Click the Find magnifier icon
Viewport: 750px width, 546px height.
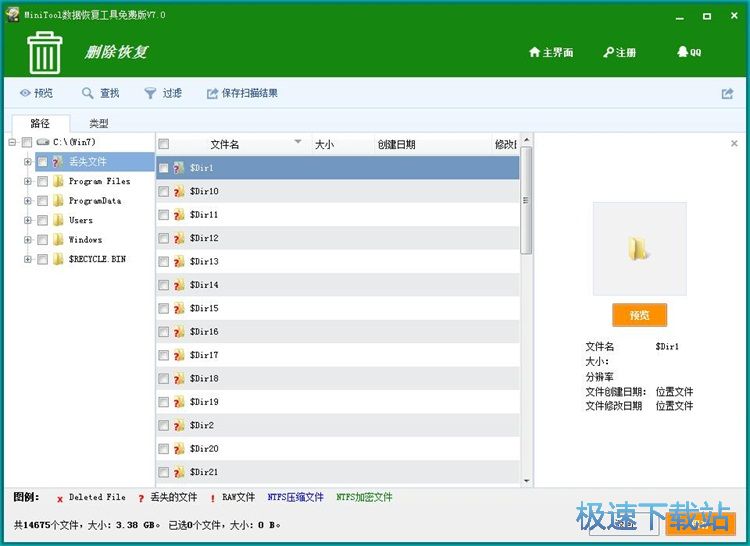88,93
